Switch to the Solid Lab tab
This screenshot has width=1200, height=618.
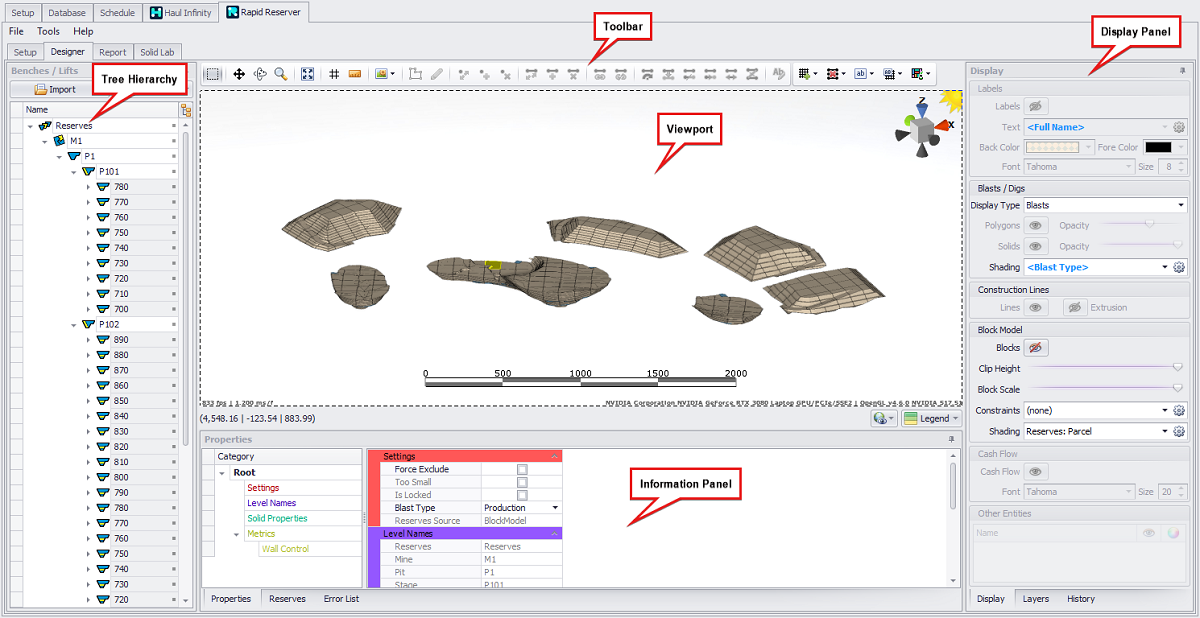pyautogui.click(x=156, y=52)
